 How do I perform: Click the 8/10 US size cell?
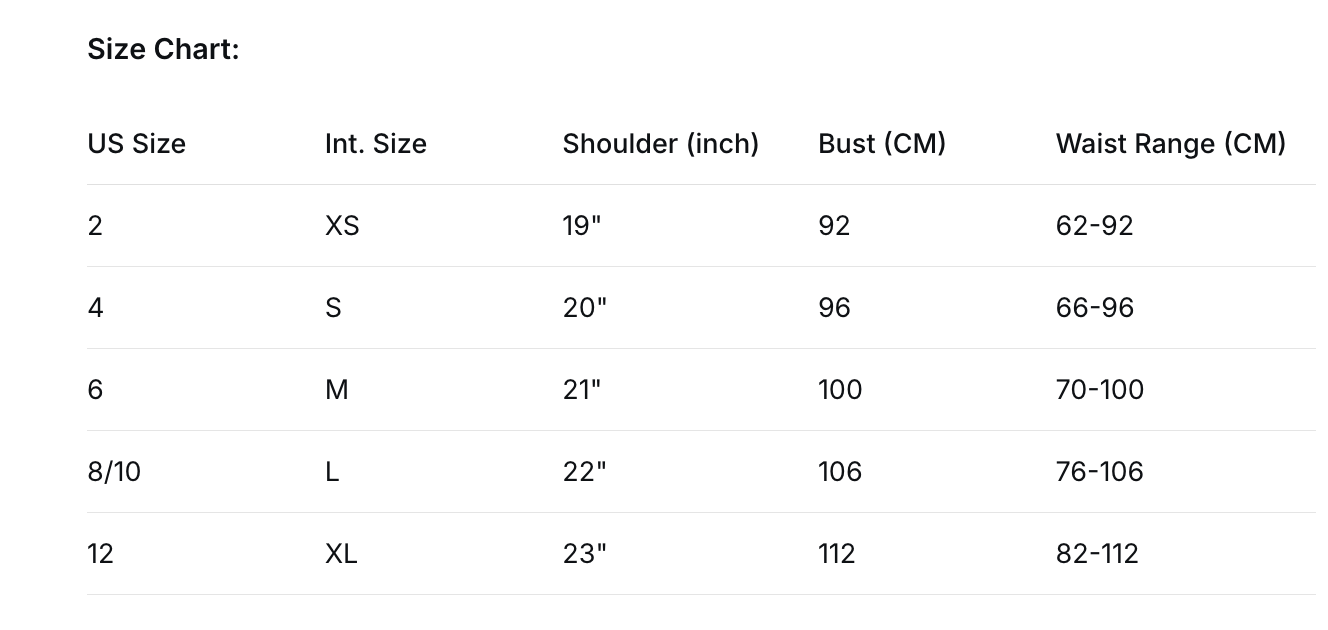114,472
